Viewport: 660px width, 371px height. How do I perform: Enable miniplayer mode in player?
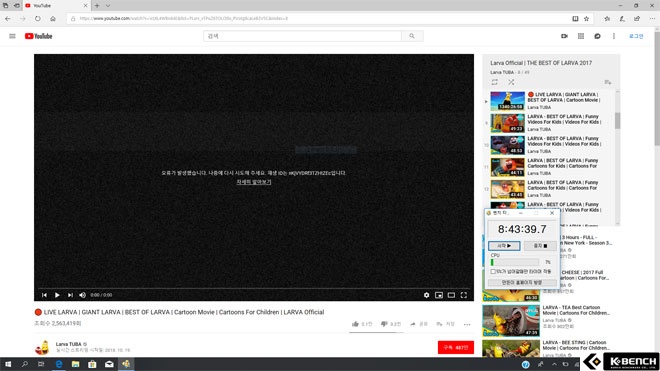[x=439, y=295]
